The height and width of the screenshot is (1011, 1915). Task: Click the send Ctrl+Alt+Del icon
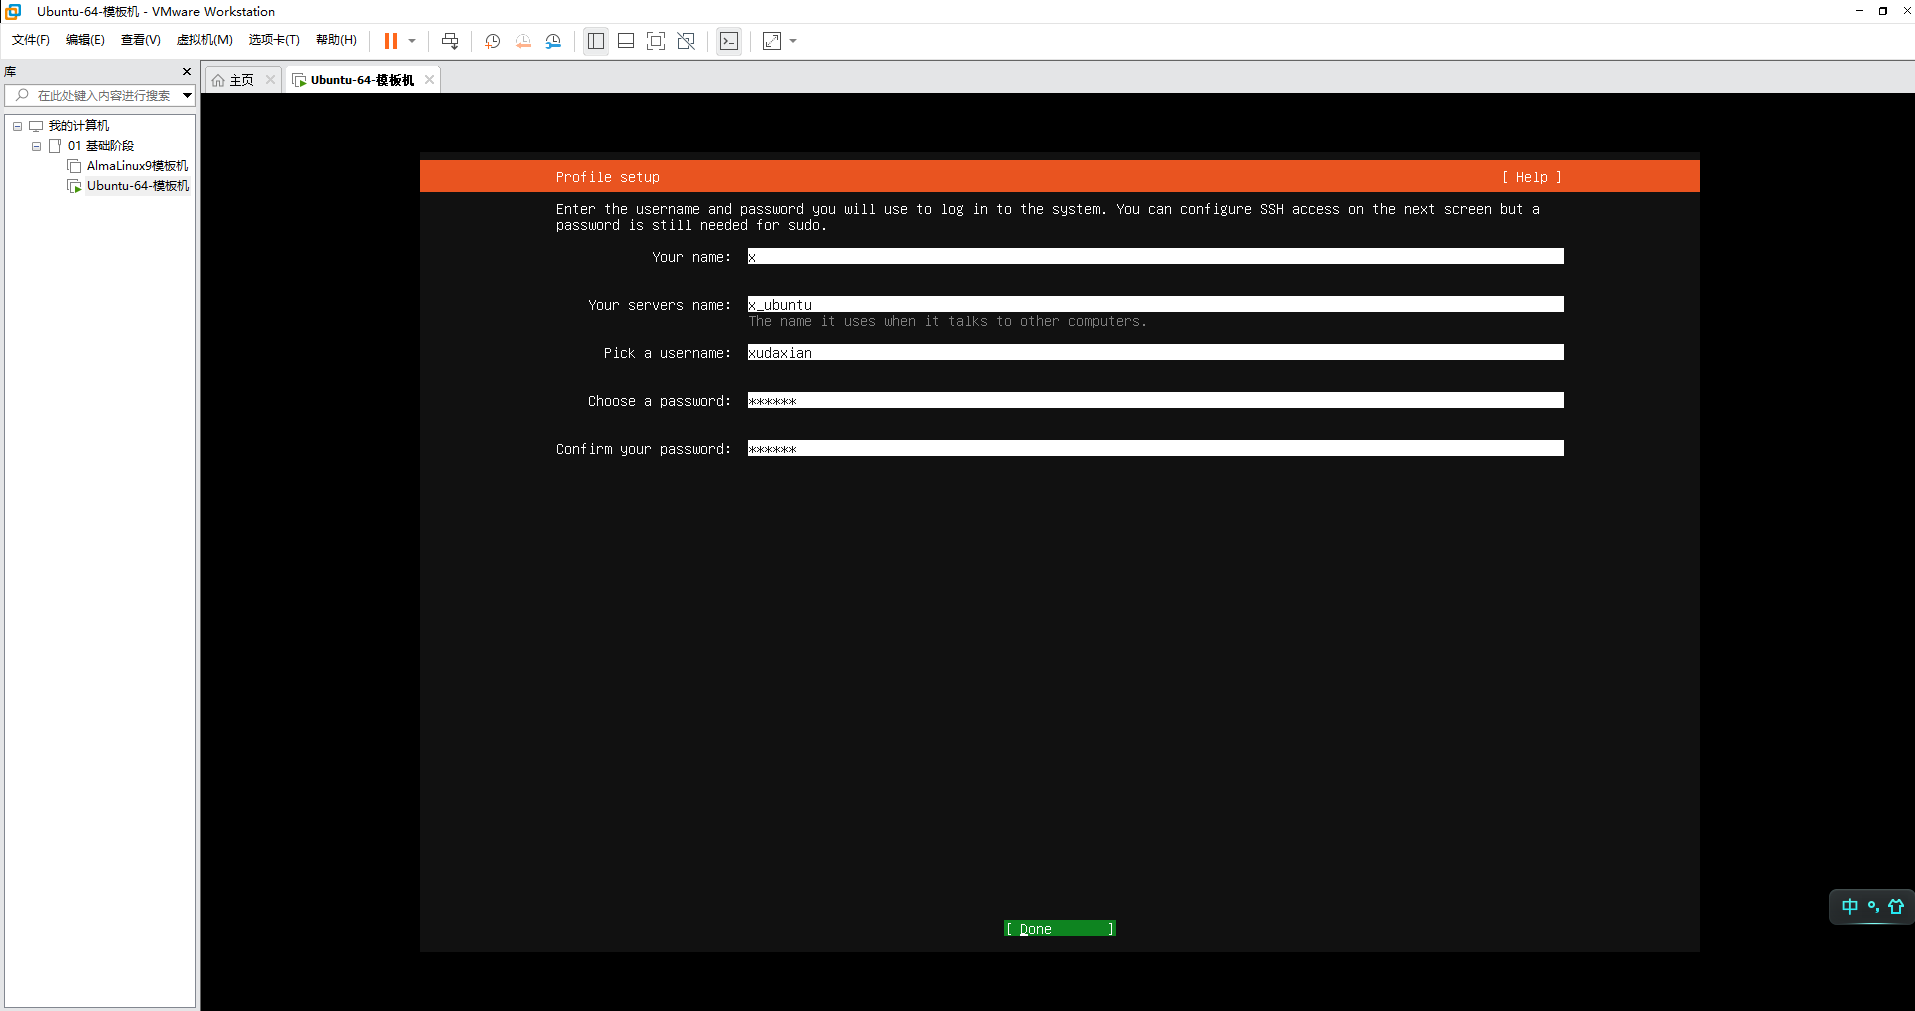pos(450,41)
